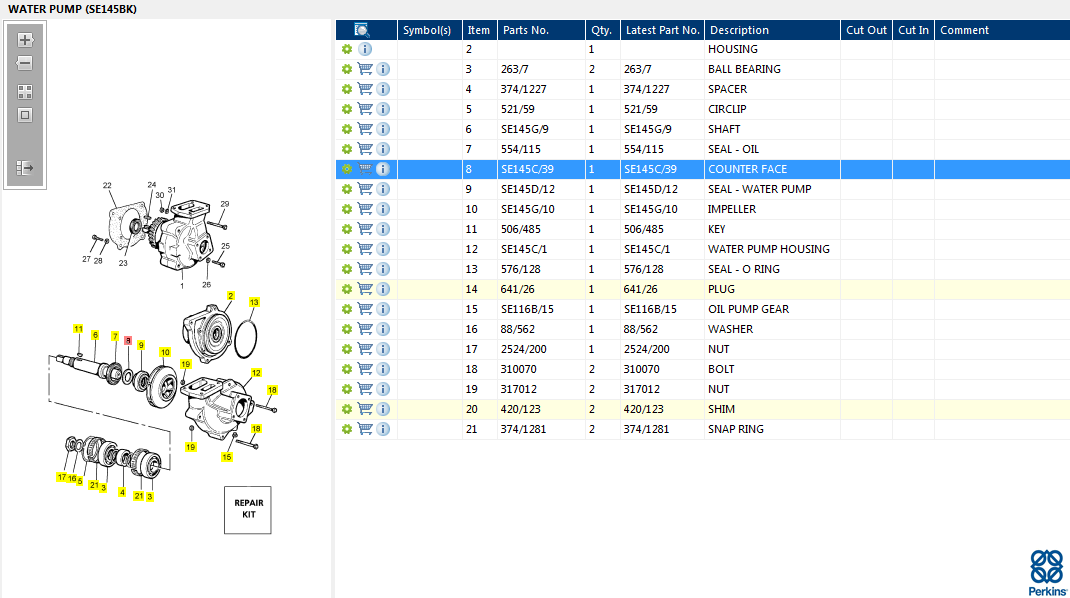Viewport: 1070px width, 598px height.
Task: Click gear icon in WATER PUMP HOUSING row
Action: click(x=347, y=249)
